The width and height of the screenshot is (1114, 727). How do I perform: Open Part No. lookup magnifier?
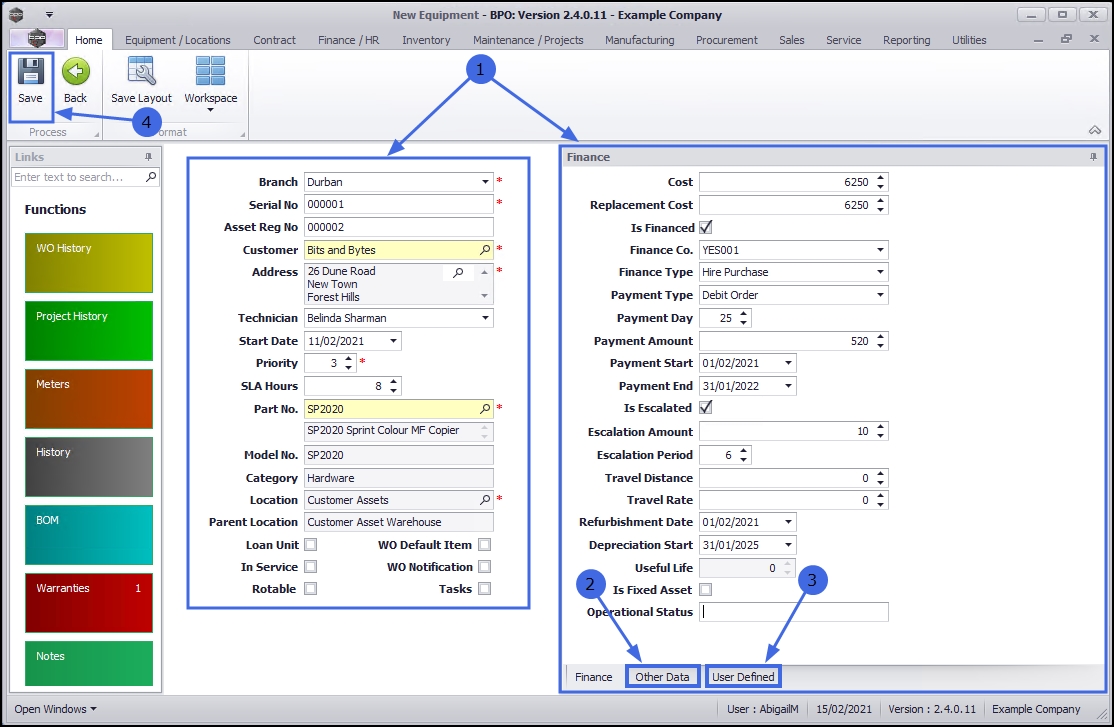(x=485, y=409)
